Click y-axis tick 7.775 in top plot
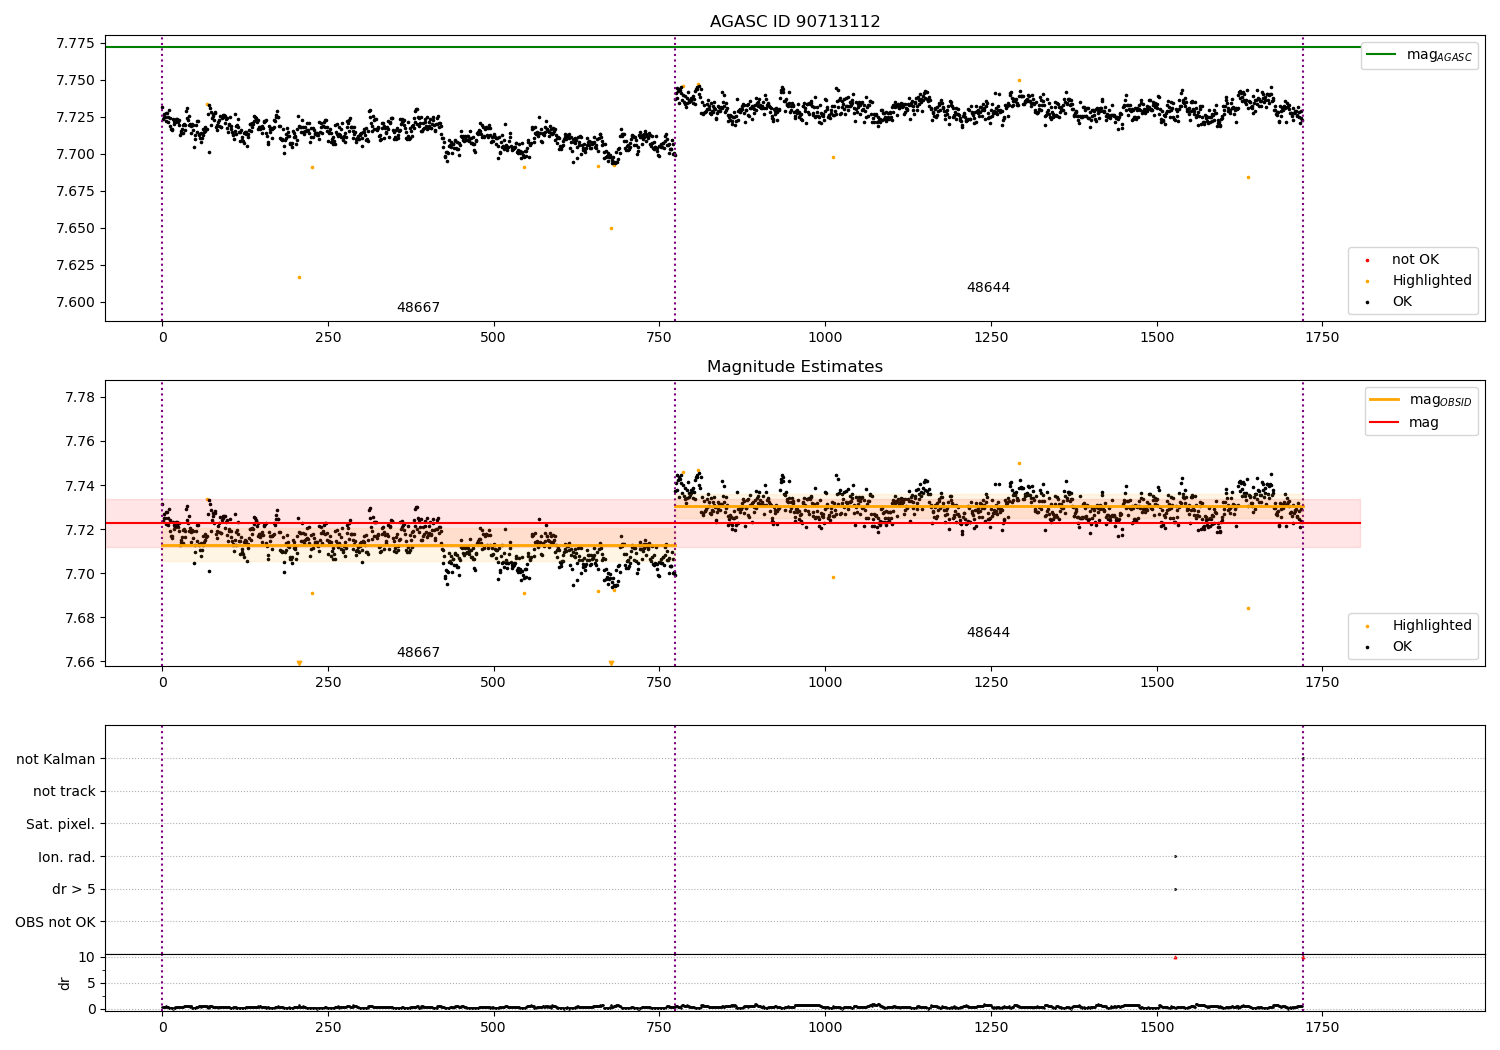This screenshot has height=1050, width=1500. [75, 43]
